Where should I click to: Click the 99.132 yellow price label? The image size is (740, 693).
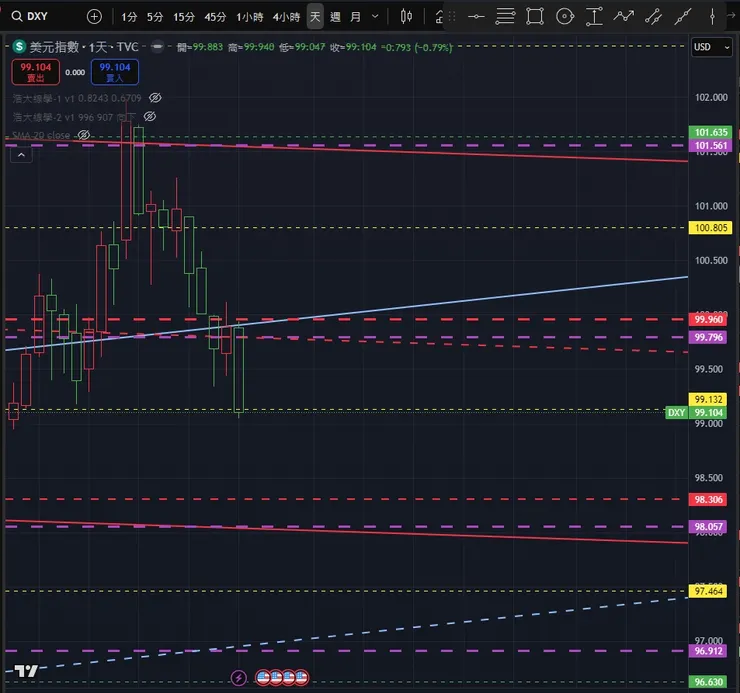pos(708,399)
